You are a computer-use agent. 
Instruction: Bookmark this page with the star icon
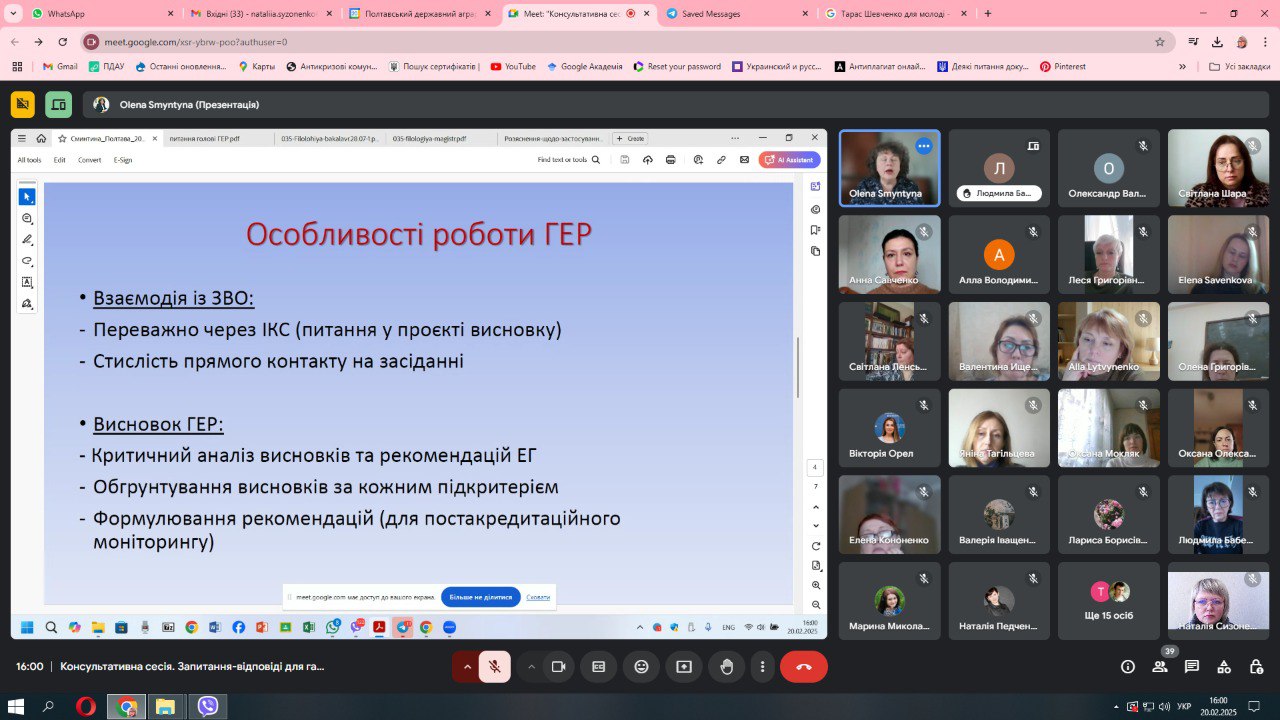point(1160,42)
